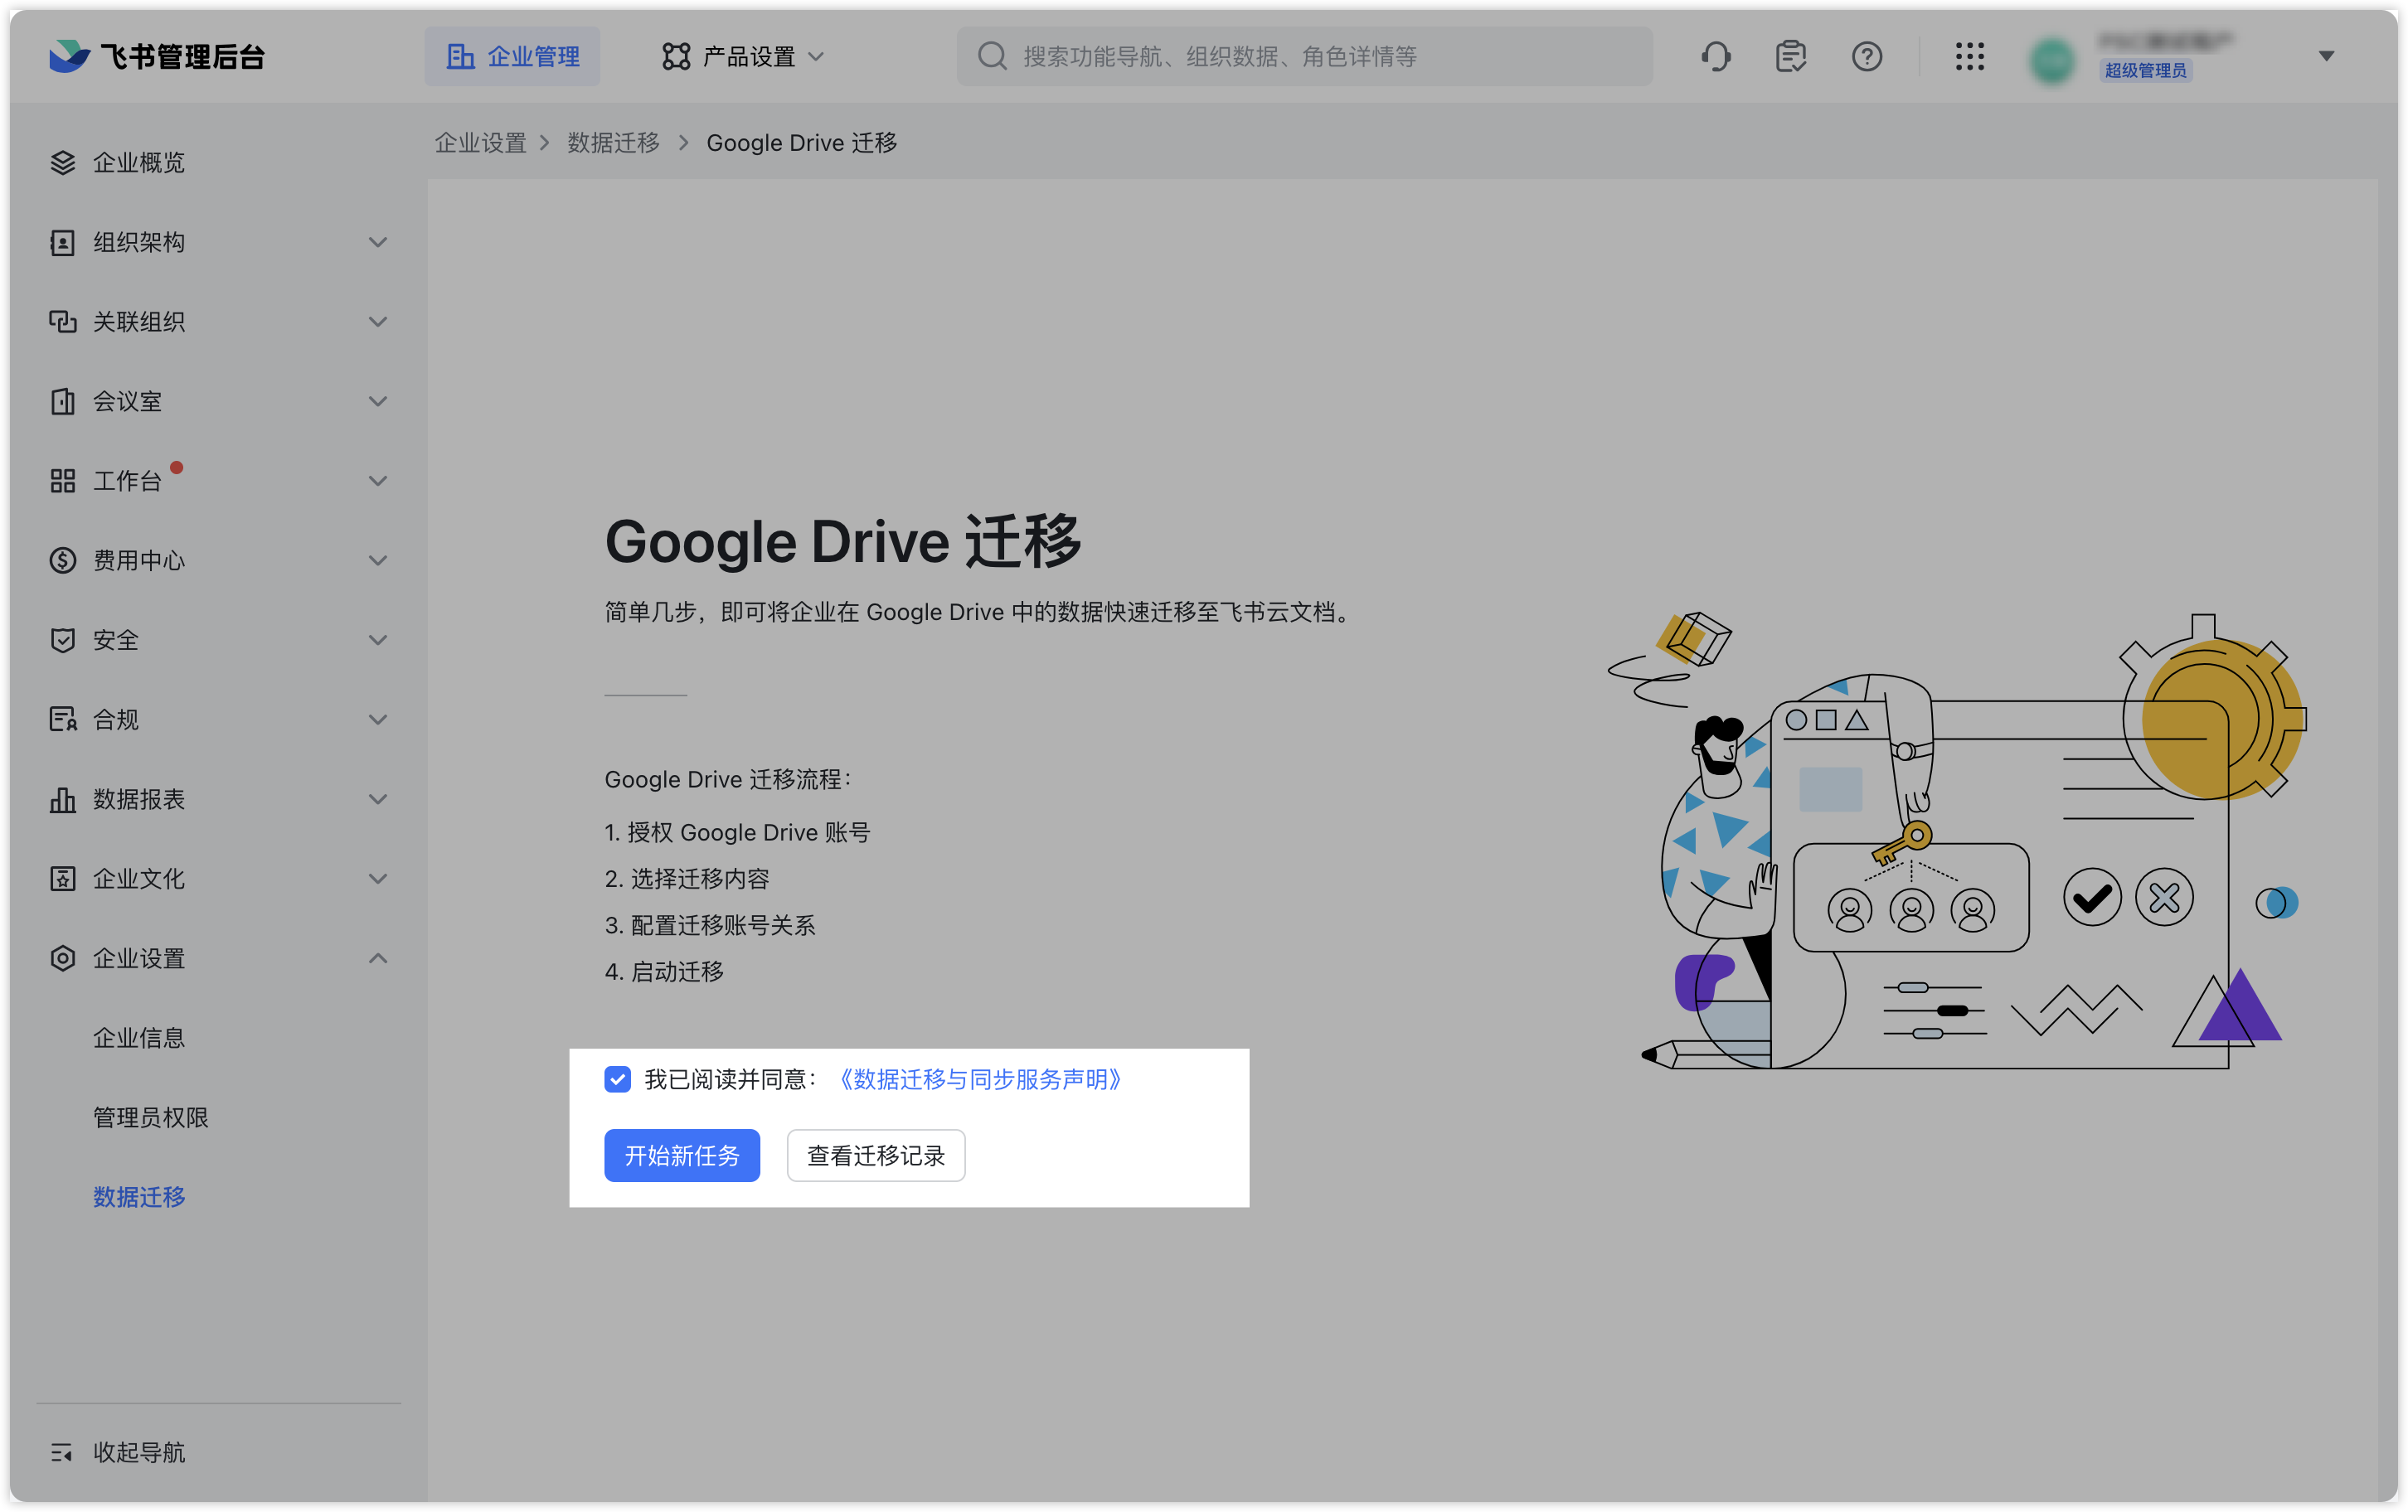2408x1512 pixels.
Task: Open the account dropdown arrow
Action: click(x=2326, y=56)
